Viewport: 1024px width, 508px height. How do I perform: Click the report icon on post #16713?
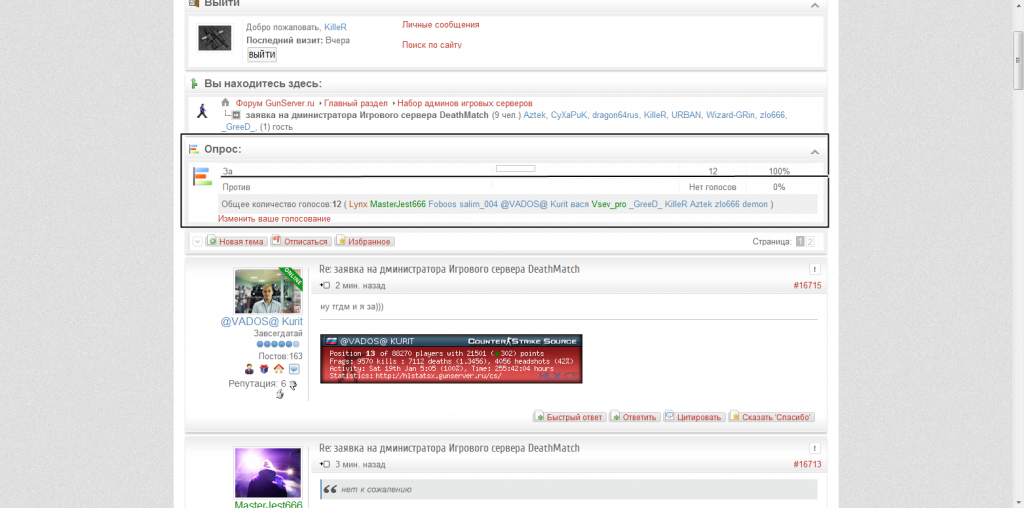(814, 448)
